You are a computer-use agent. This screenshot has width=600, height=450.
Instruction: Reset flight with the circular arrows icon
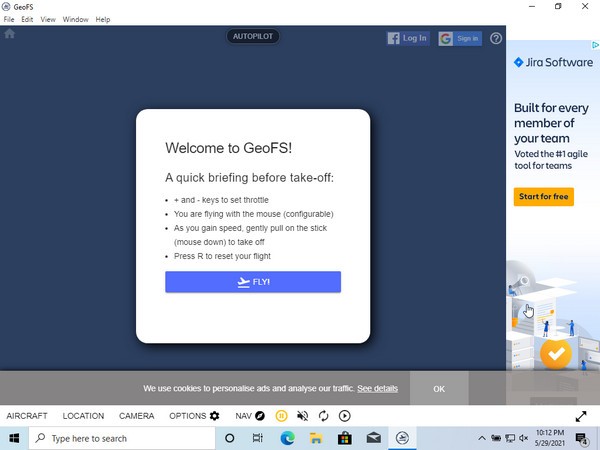[324, 416]
